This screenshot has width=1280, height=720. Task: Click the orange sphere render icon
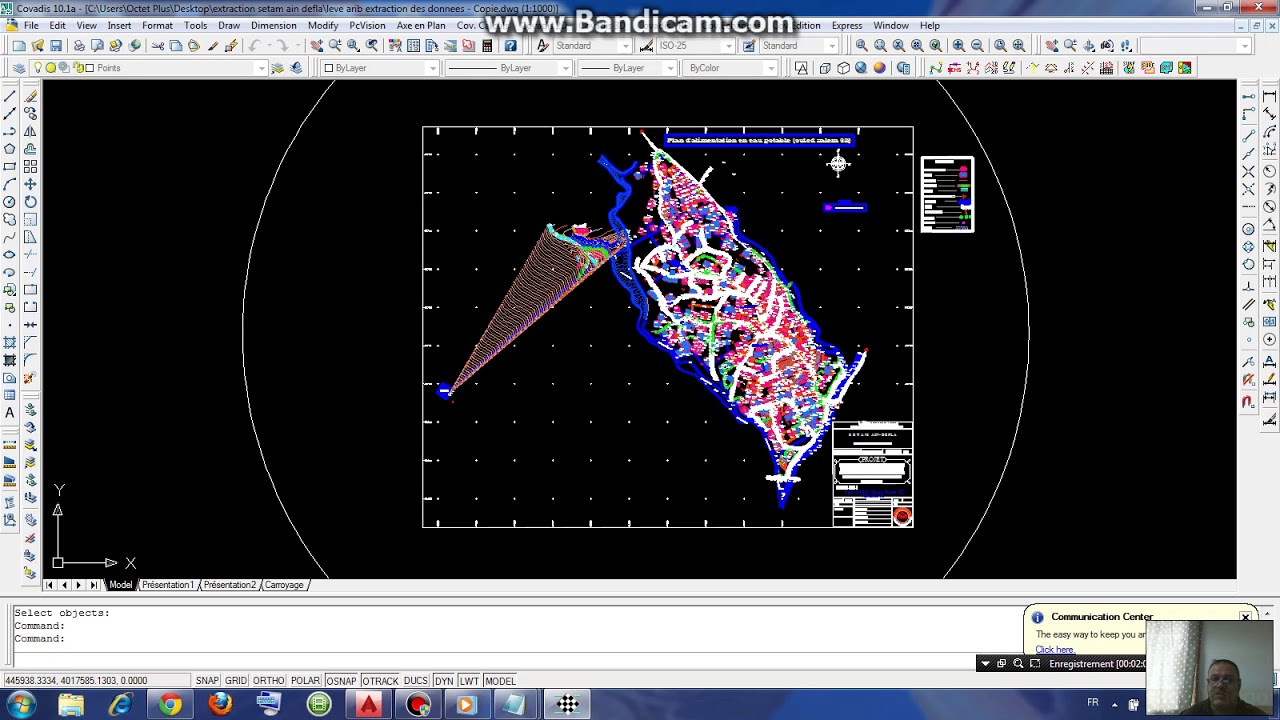click(880, 68)
